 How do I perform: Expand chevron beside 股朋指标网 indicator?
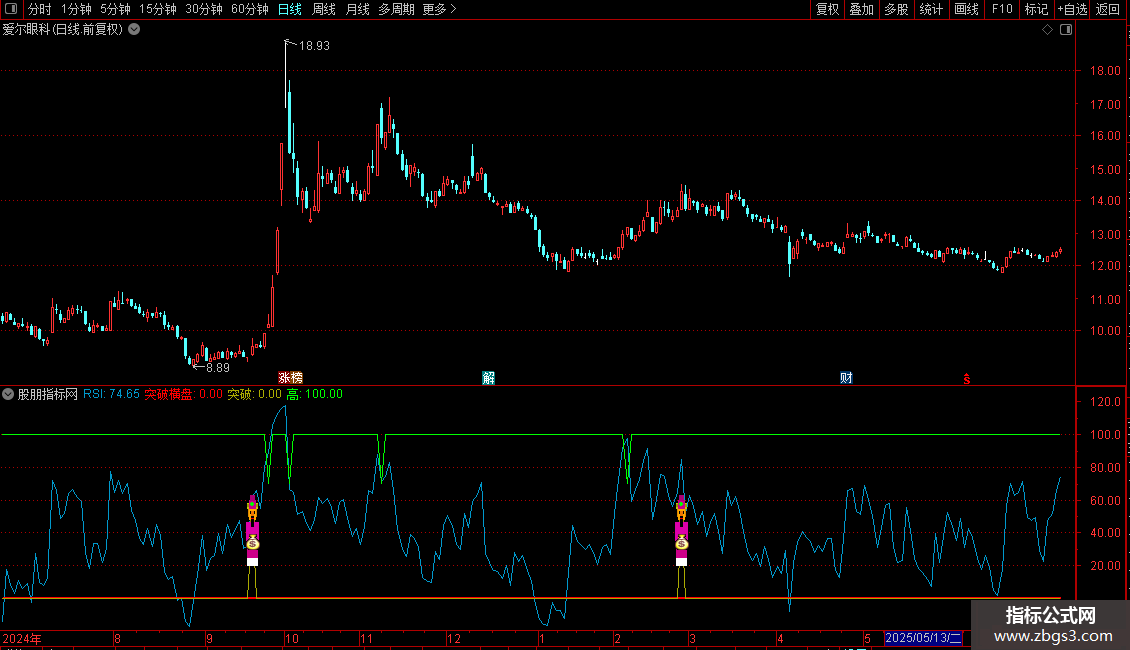8,394
